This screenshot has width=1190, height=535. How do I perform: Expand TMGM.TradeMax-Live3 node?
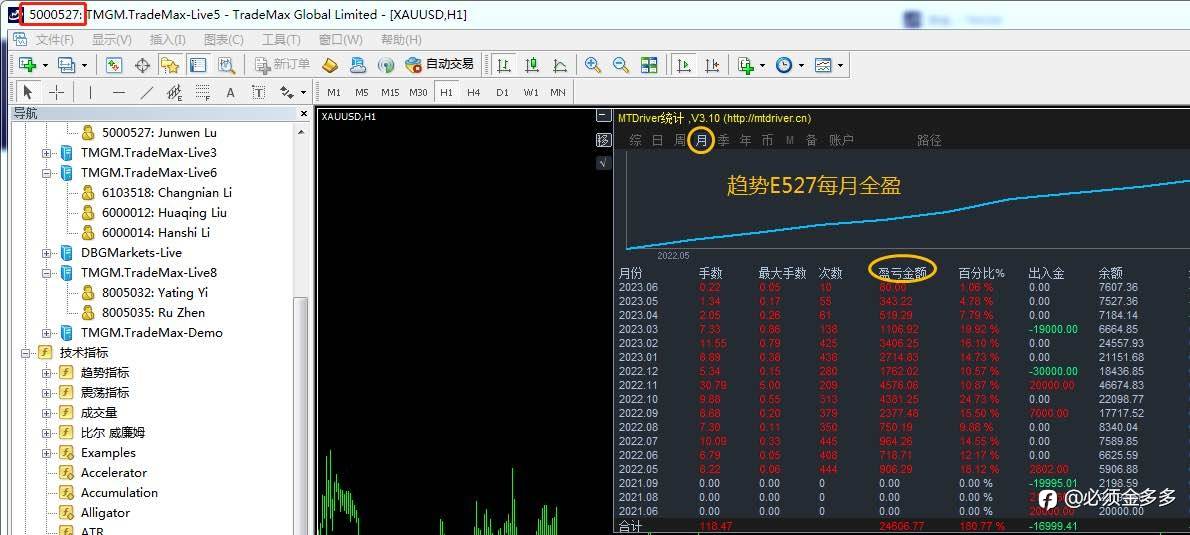click(46, 153)
